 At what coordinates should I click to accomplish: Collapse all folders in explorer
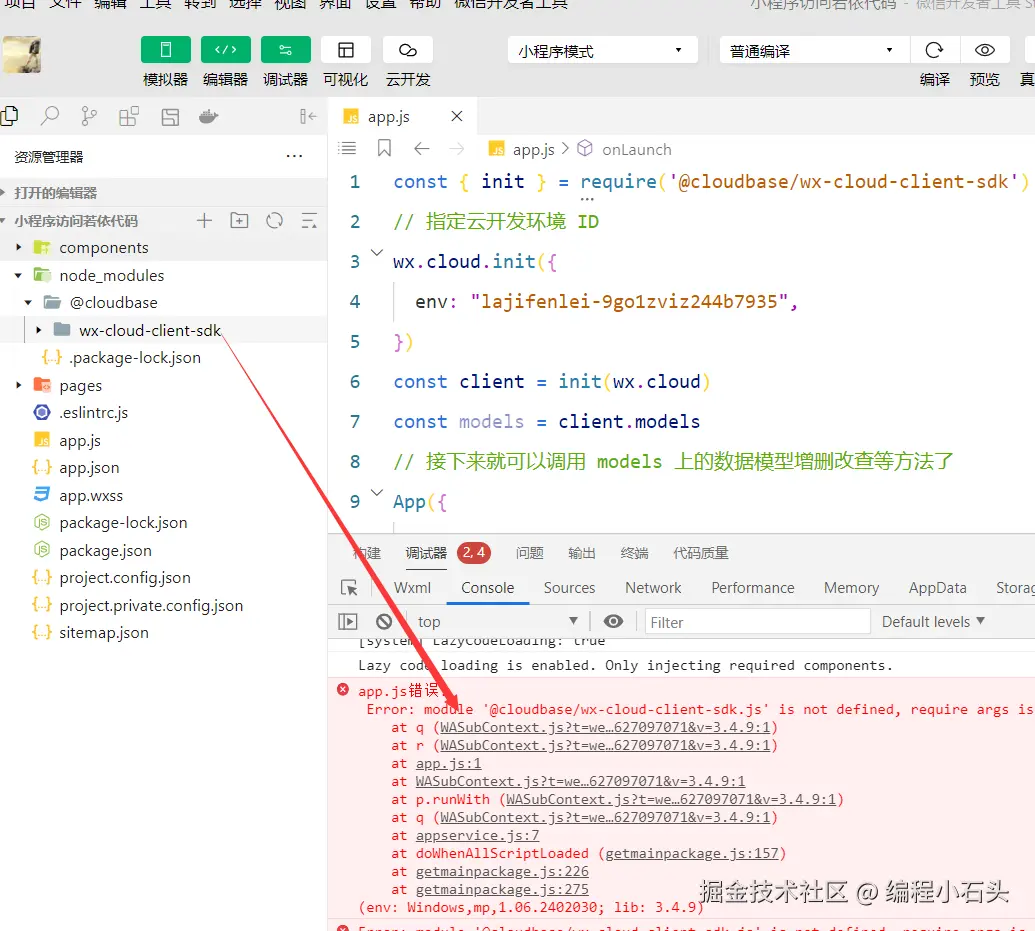point(309,221)
